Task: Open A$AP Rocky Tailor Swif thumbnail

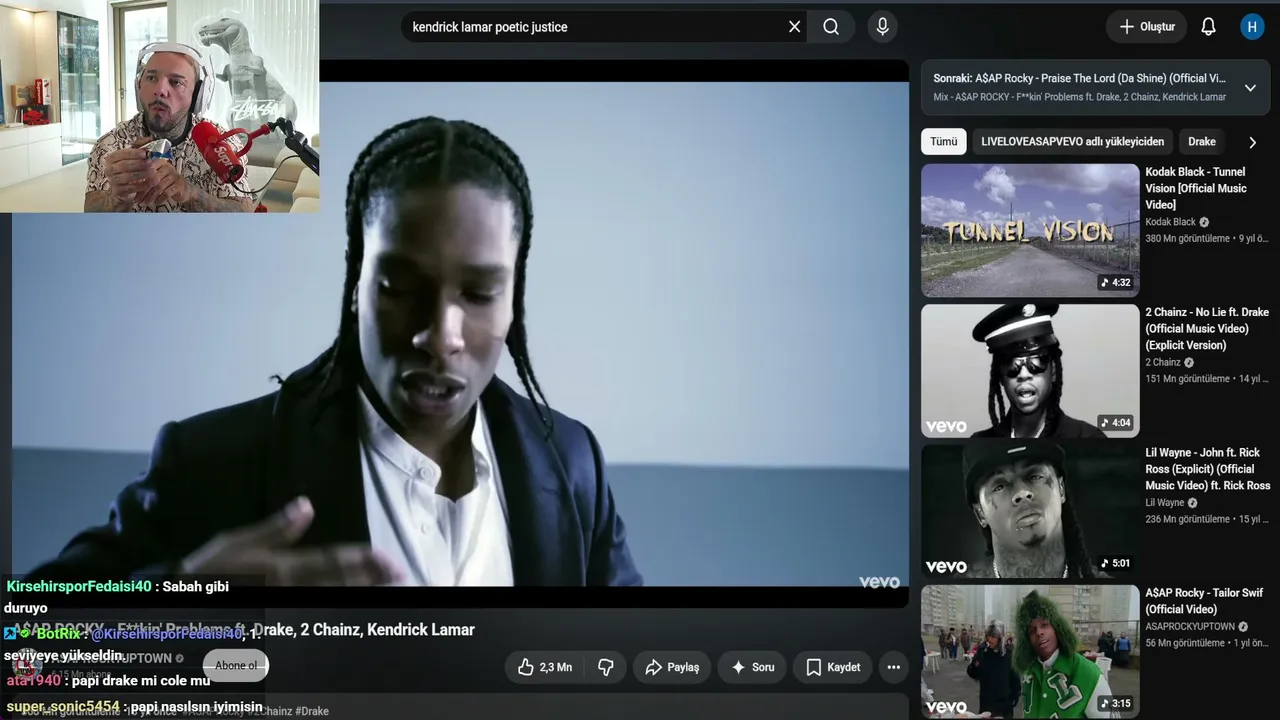Action: click(x=1030, y=651)
